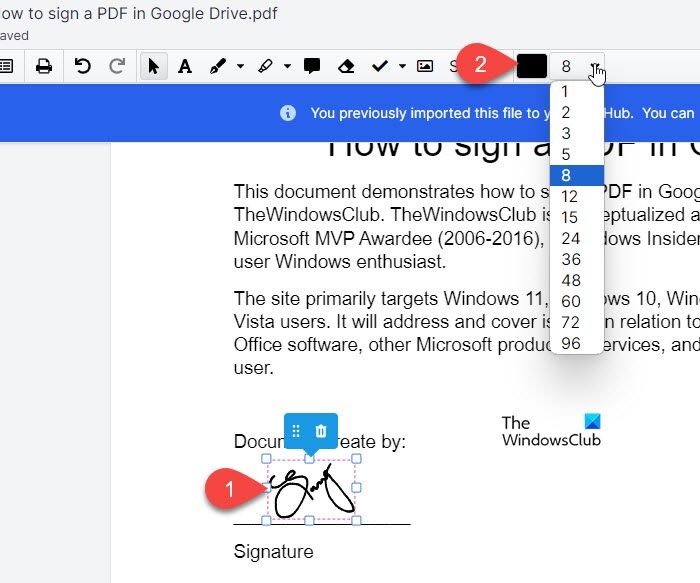Viewport: 700px width, 583px height.
Task: Select the pen drawing tool
Action: click(217, 66)
